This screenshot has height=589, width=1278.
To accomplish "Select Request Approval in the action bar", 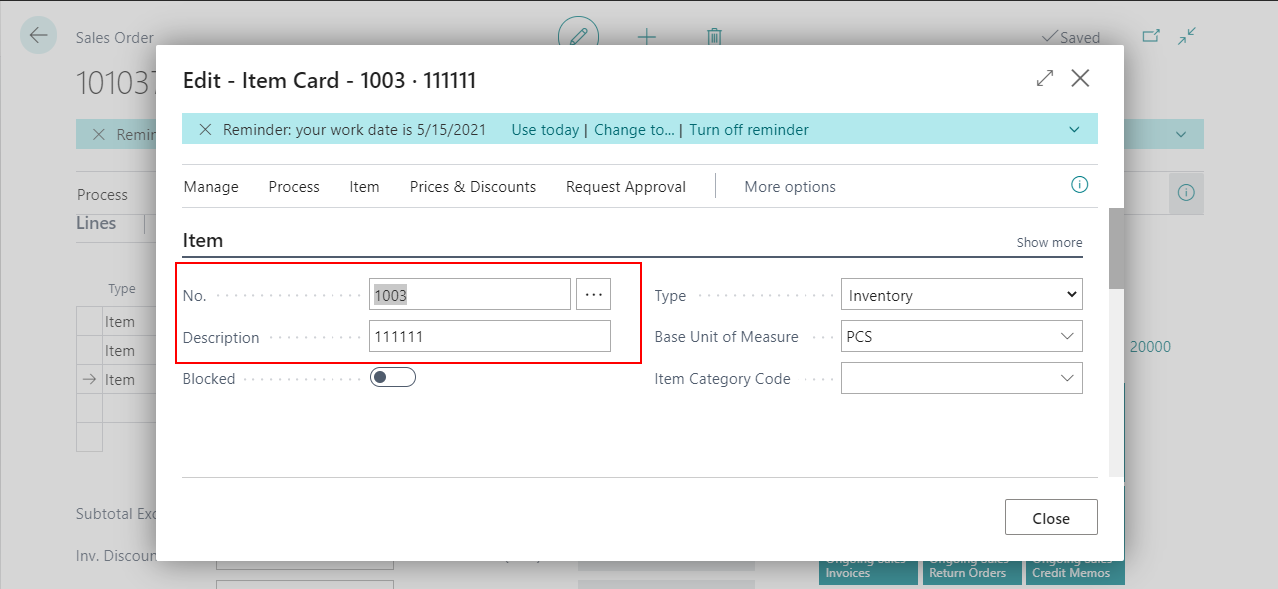I will 625,187.
